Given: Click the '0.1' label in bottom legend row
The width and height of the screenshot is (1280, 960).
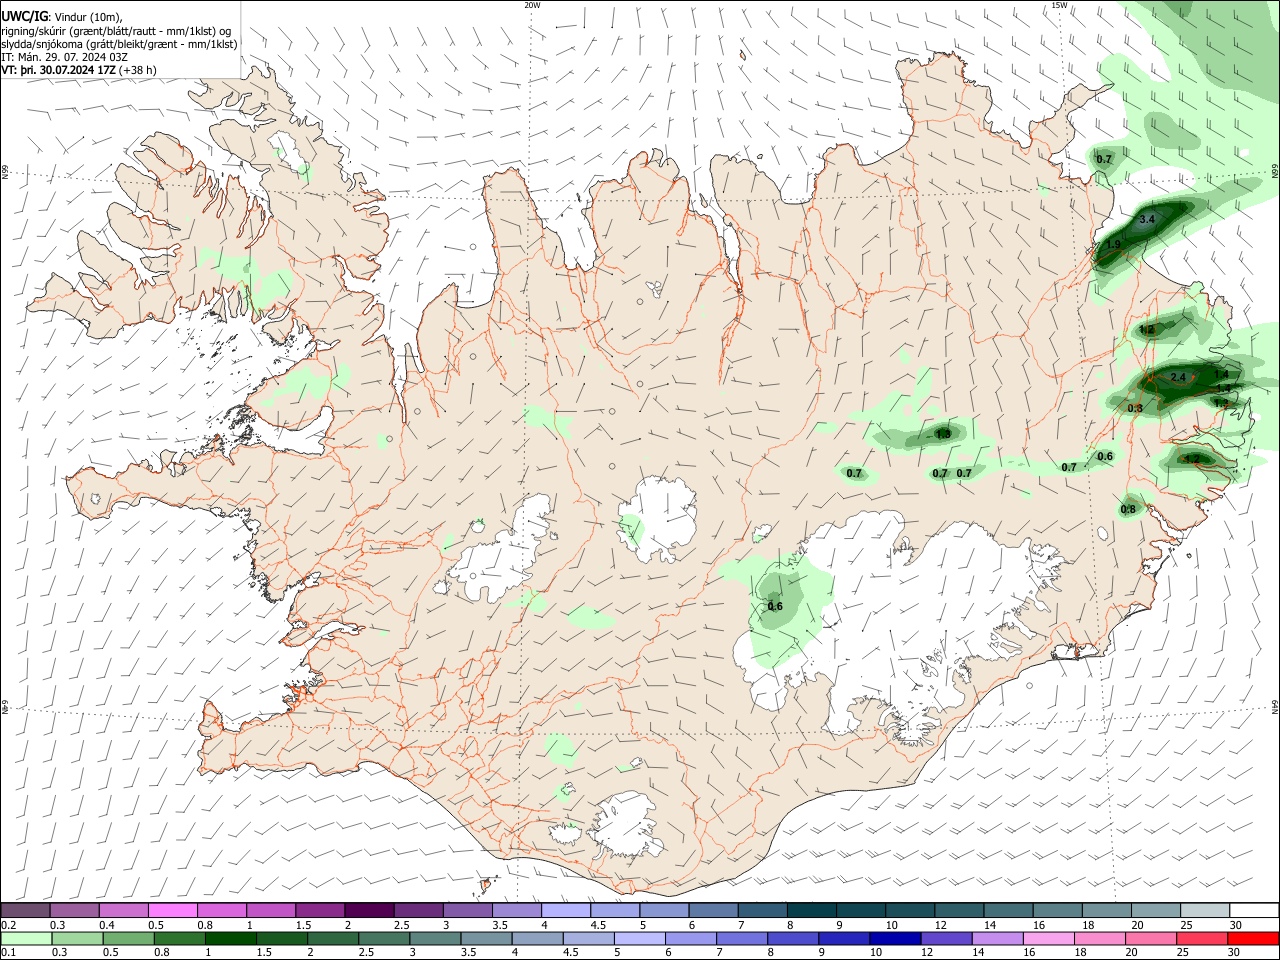Looking at the screenshot, I should [8, 953].
